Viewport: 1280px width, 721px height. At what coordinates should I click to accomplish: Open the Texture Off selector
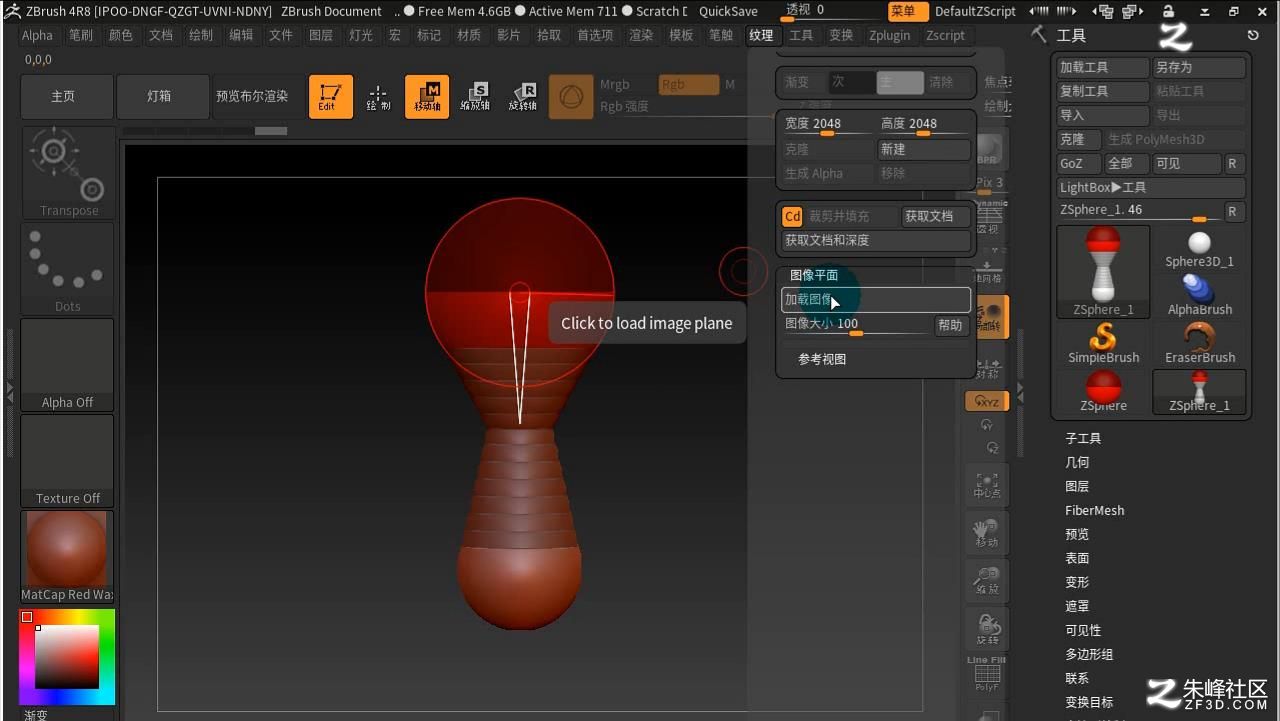pos(68,461)
